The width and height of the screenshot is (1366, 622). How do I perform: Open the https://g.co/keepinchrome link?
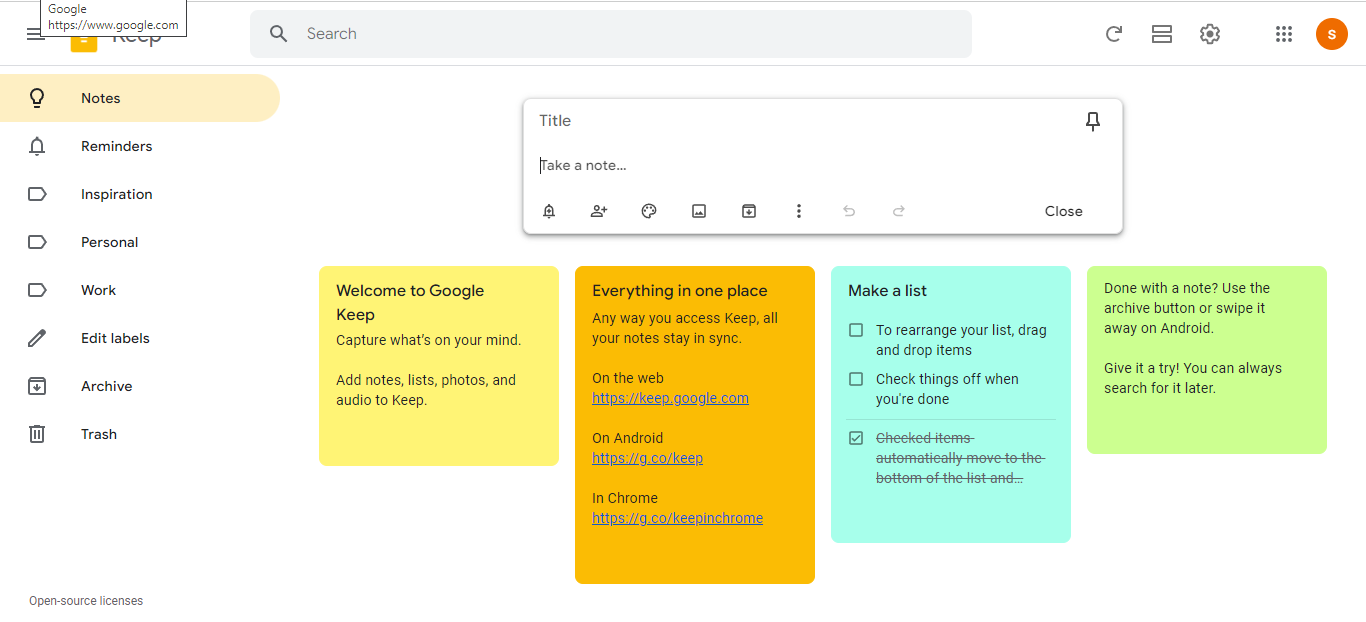(677, 518)
